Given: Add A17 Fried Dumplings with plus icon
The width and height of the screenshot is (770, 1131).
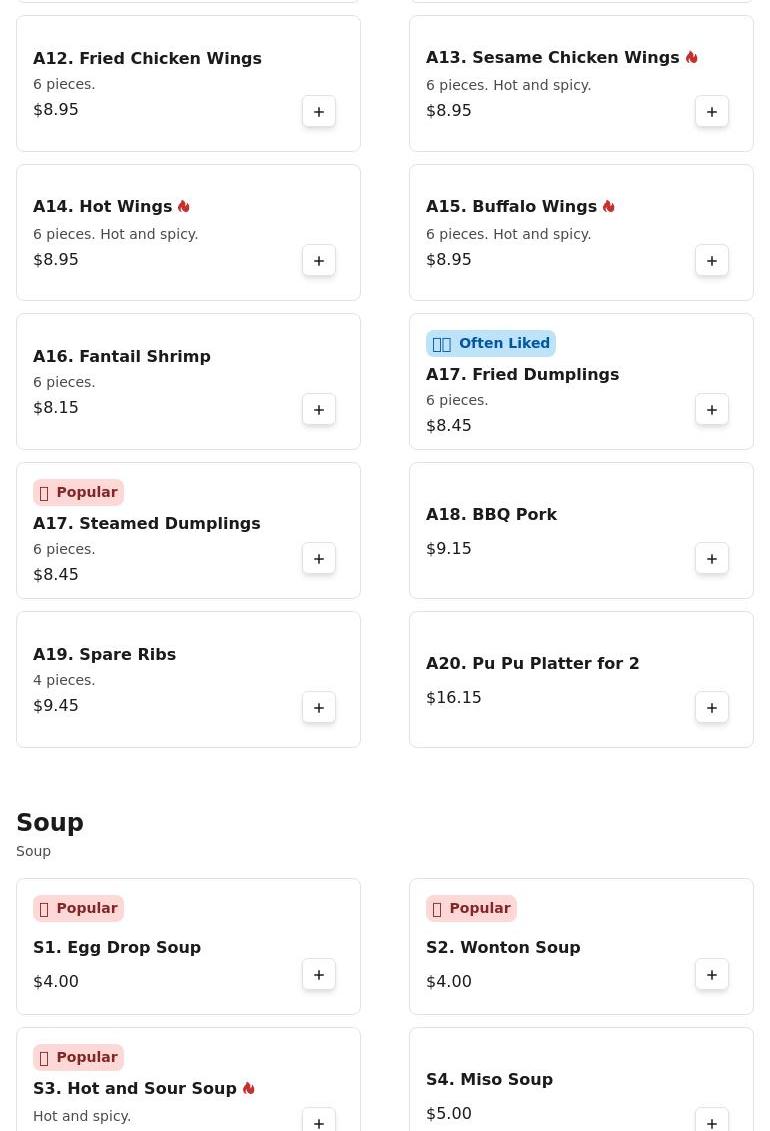Looking at the screenshot, I should click(712, 410).
